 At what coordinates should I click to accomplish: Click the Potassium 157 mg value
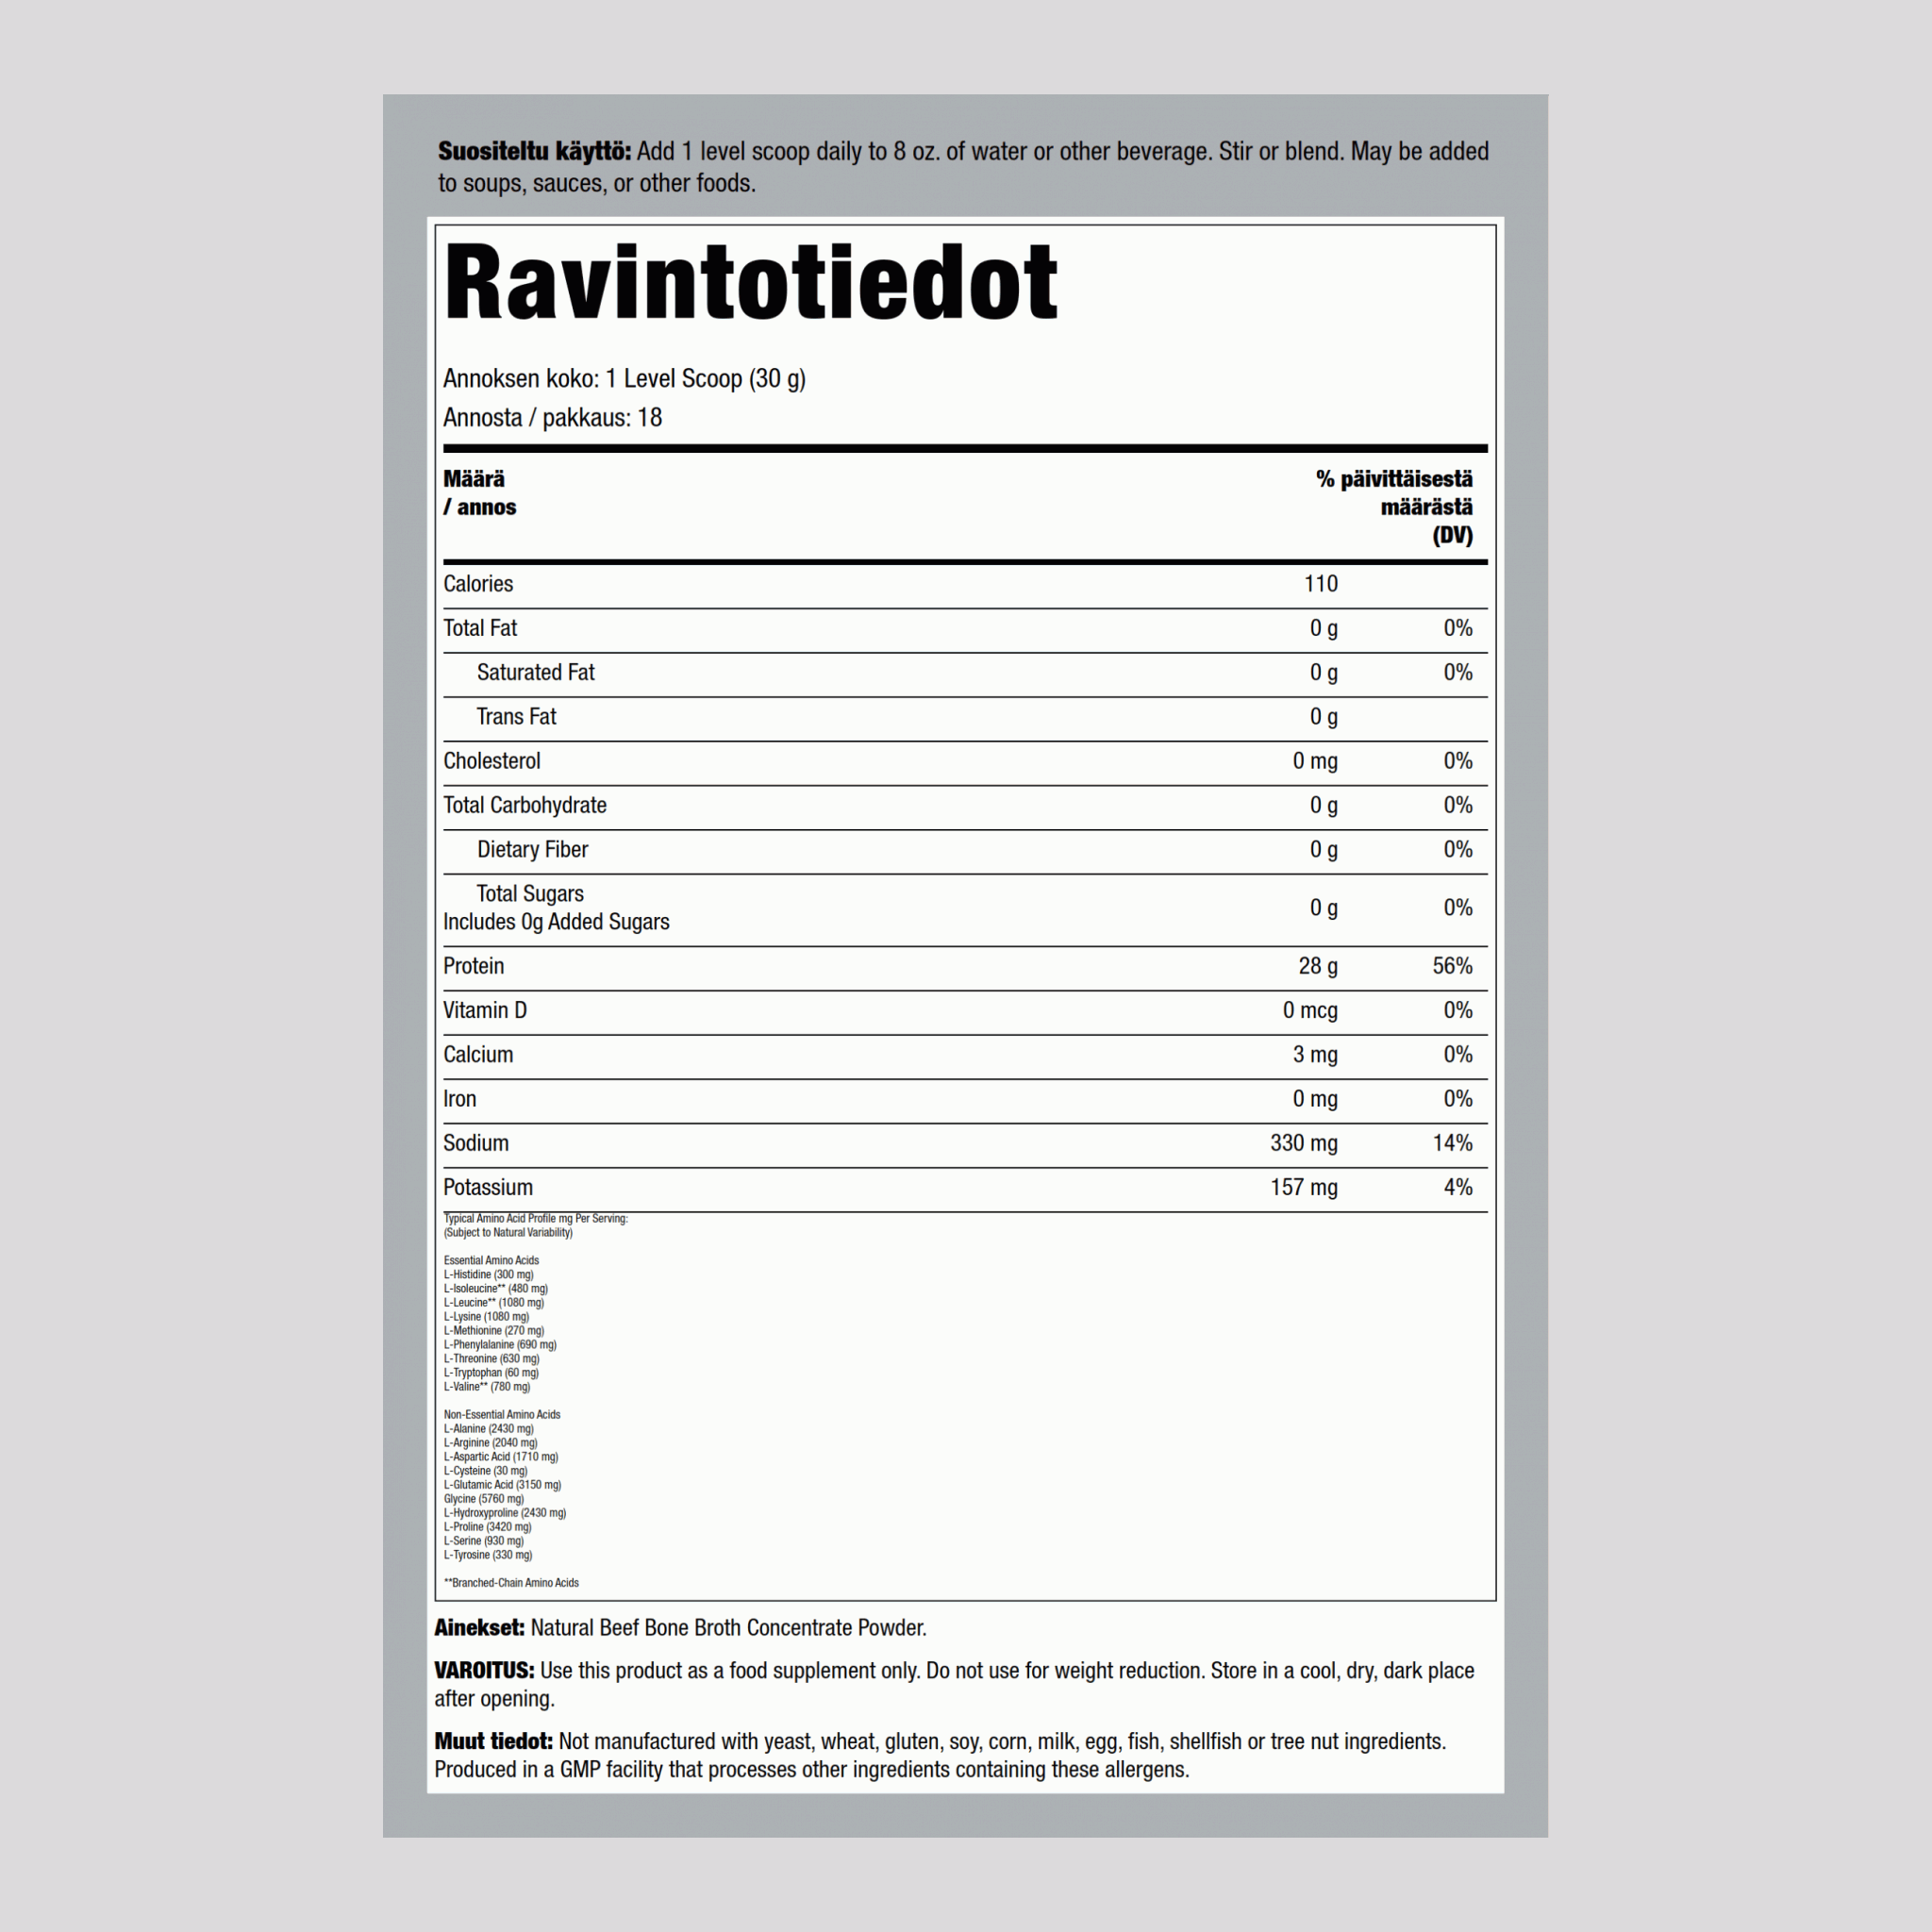1304,1187
